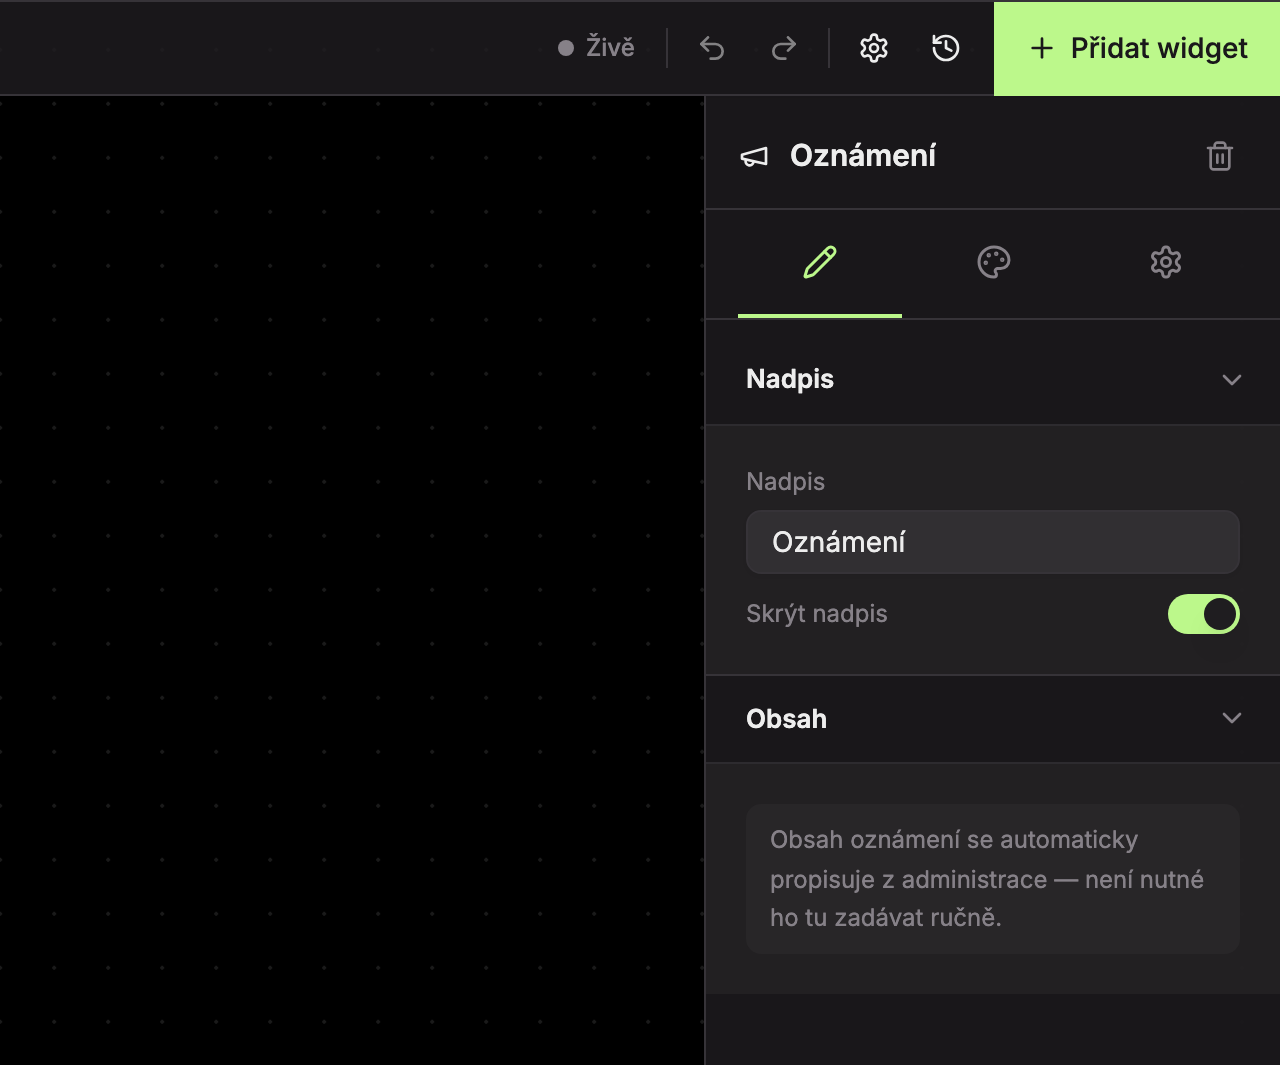This screenshot has height=1065, width=1280.
Task: Click the dotted canvas area
Action: point(352,580)
